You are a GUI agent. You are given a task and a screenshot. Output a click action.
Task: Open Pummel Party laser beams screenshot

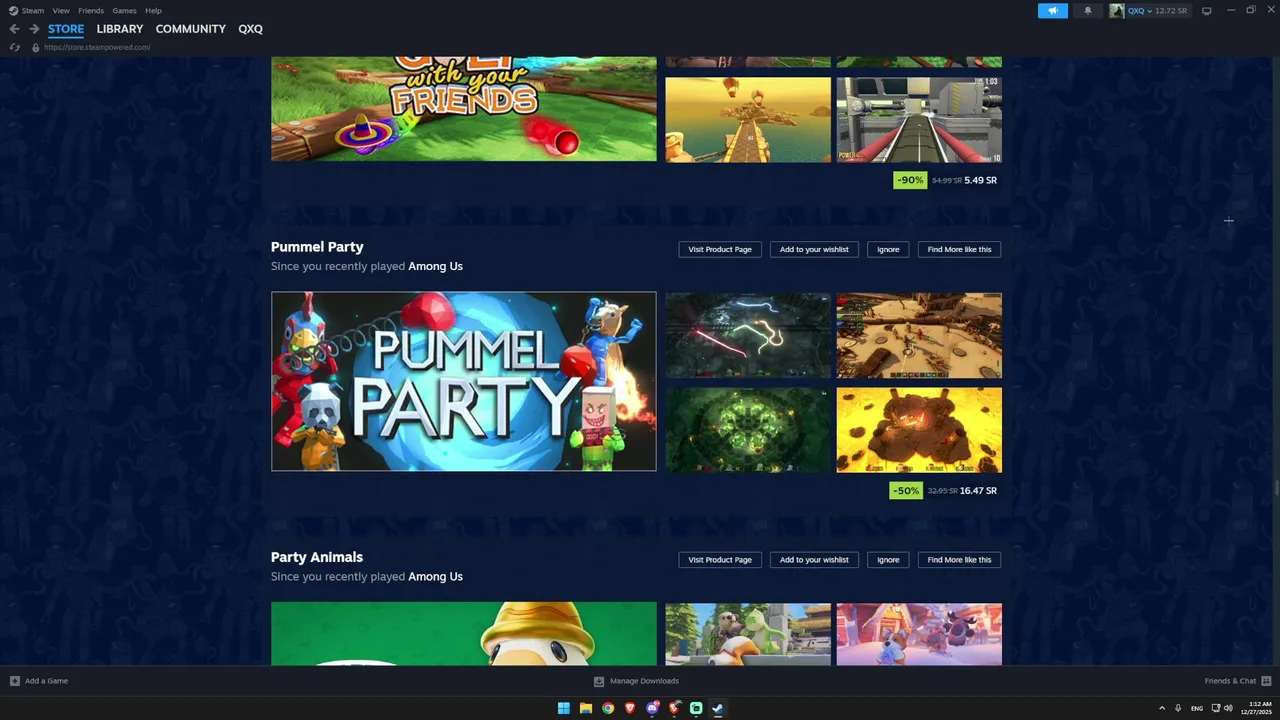click(x=748, y=335)
